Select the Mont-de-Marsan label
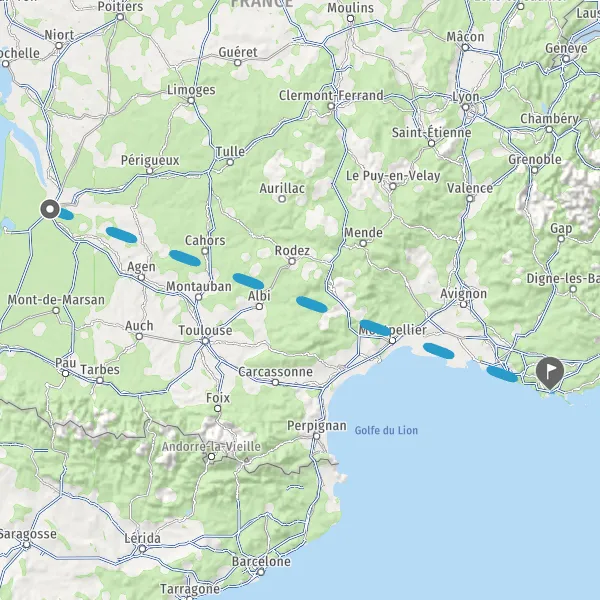Image resolution: width=600 pixels, height=600 pixels. (x=56, y=300)
